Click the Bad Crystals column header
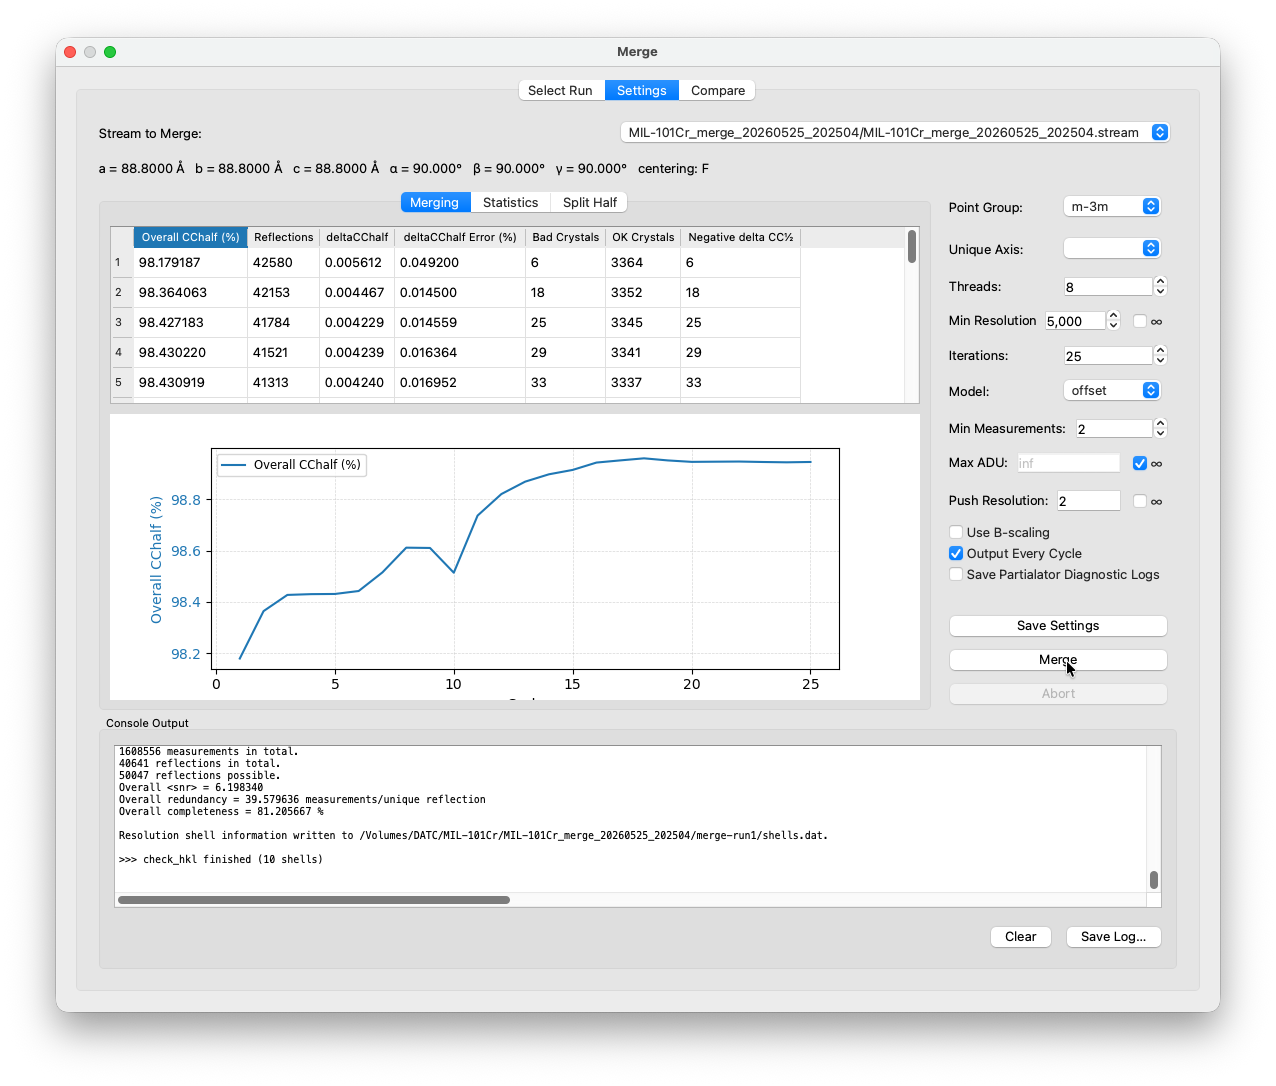Viewport: 1276px width, 1086px height. click(565, 237)
